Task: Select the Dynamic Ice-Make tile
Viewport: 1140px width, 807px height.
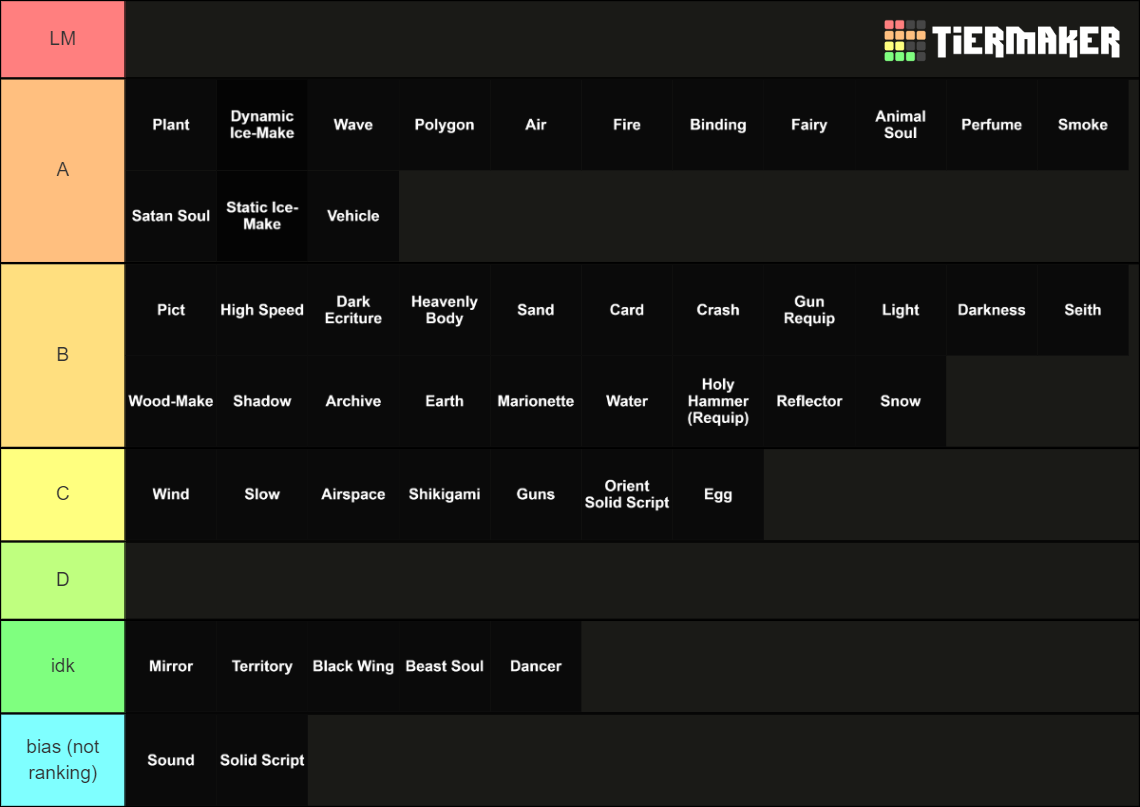Action: 262,124
